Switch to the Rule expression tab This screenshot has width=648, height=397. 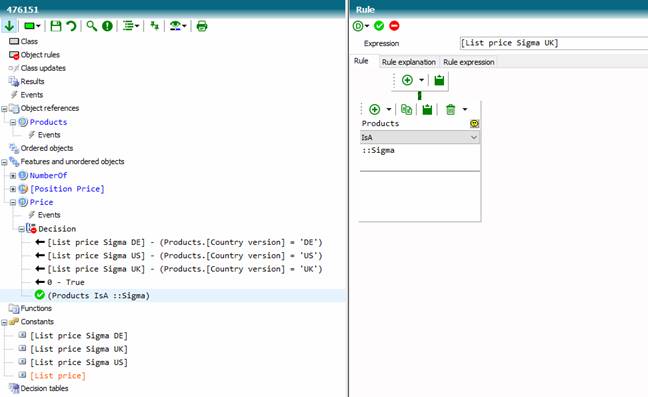pos(469,62)
